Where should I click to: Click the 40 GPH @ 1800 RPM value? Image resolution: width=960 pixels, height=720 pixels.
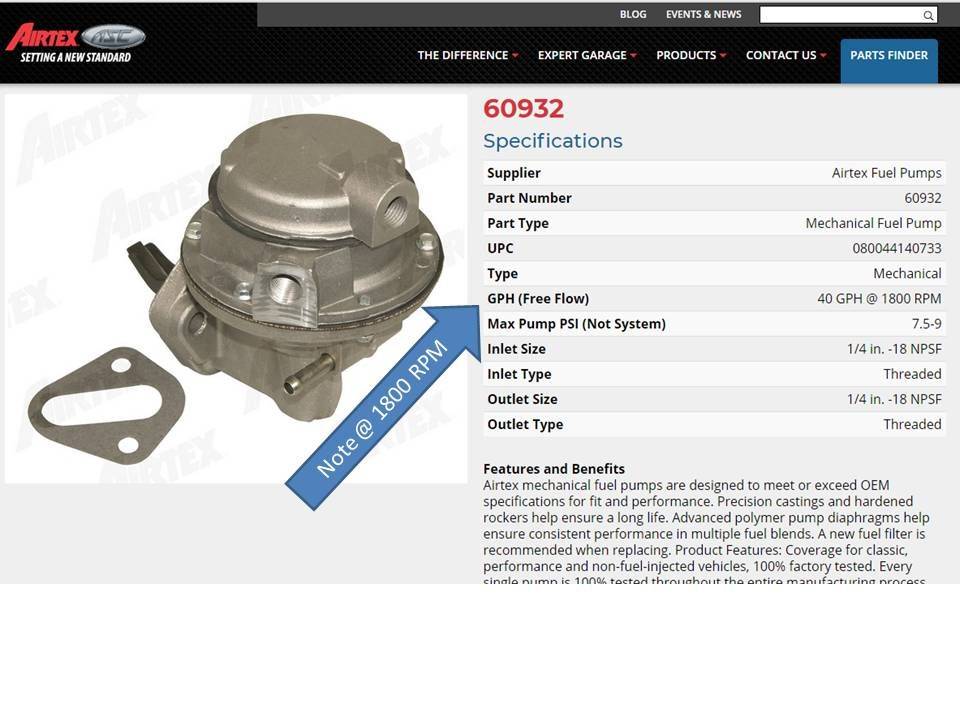pyautogui.click(x=879, y=299)
